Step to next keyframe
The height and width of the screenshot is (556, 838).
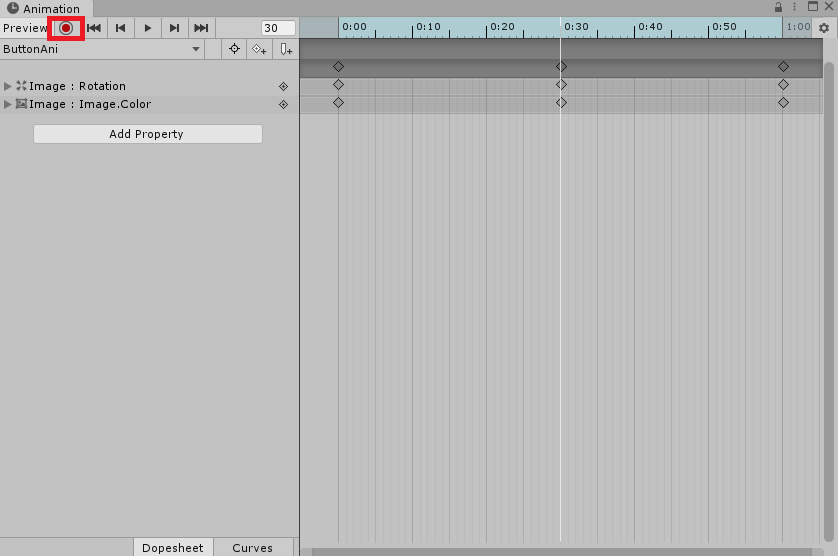[174, 28]
